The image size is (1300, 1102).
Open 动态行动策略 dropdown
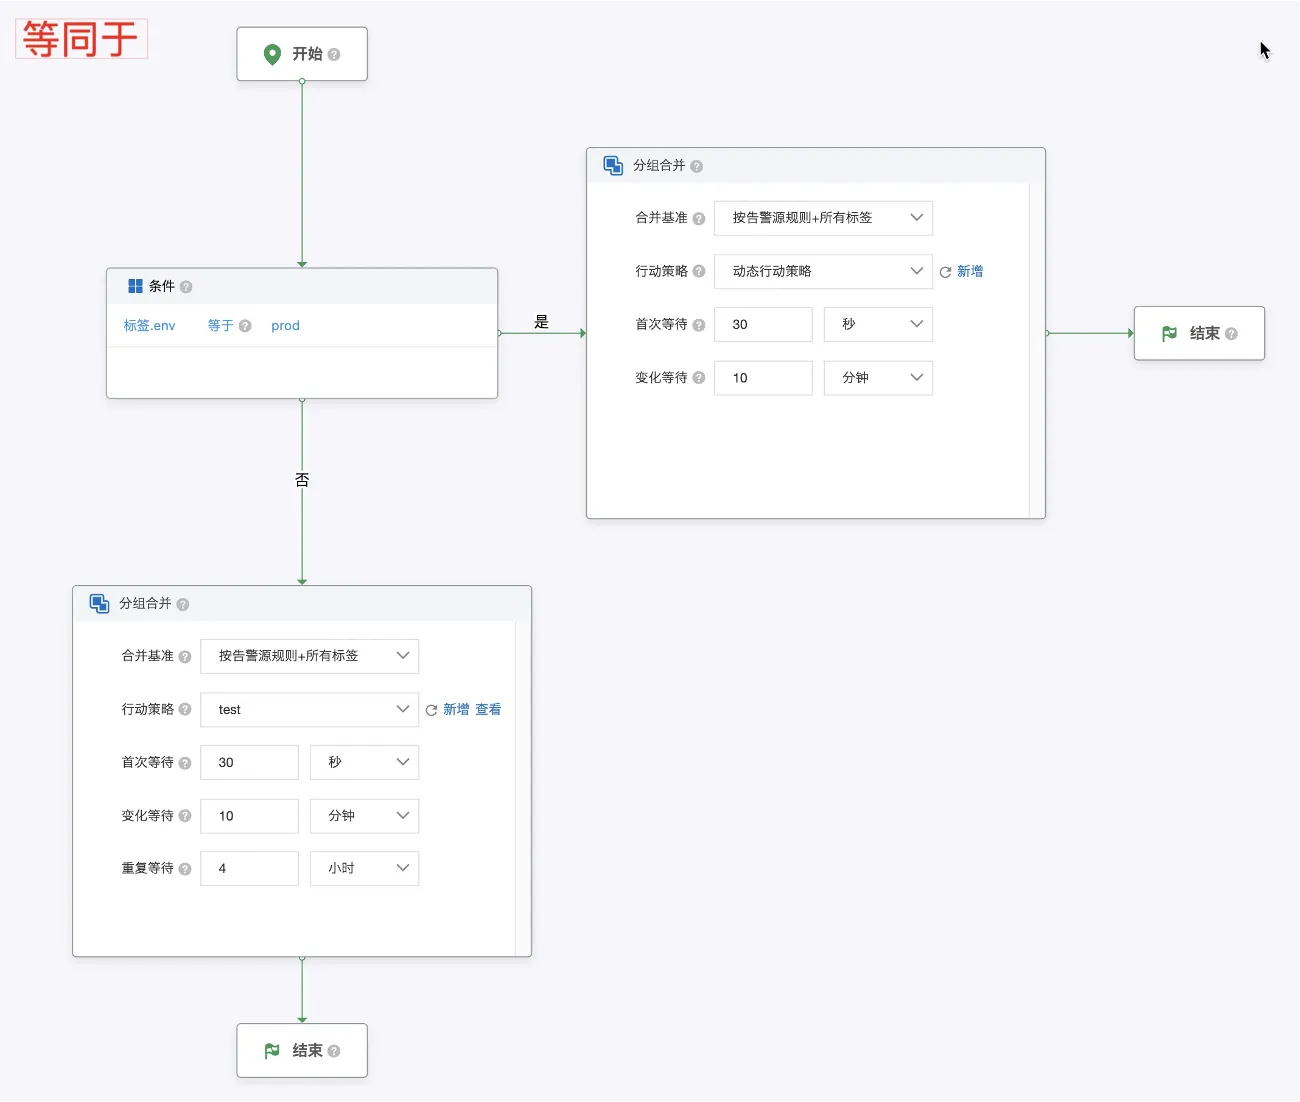pyautogui.click(x=823, y=271)
